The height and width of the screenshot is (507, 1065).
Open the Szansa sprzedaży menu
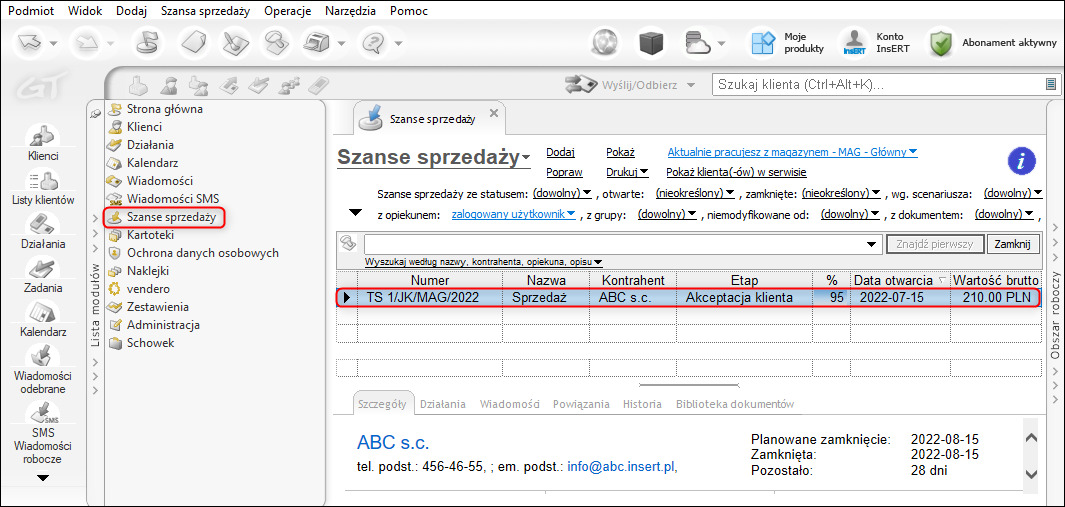click(x=206, y=11)
